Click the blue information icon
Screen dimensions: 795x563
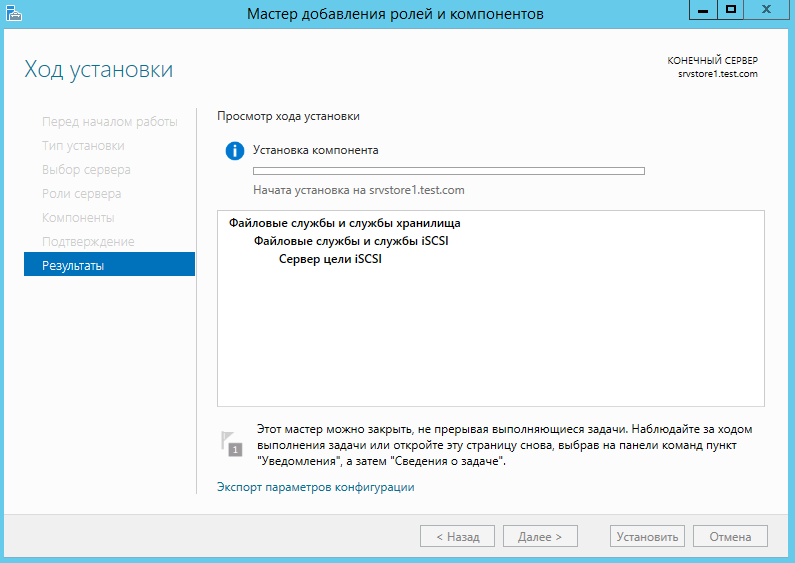click(x=235, y=151)
